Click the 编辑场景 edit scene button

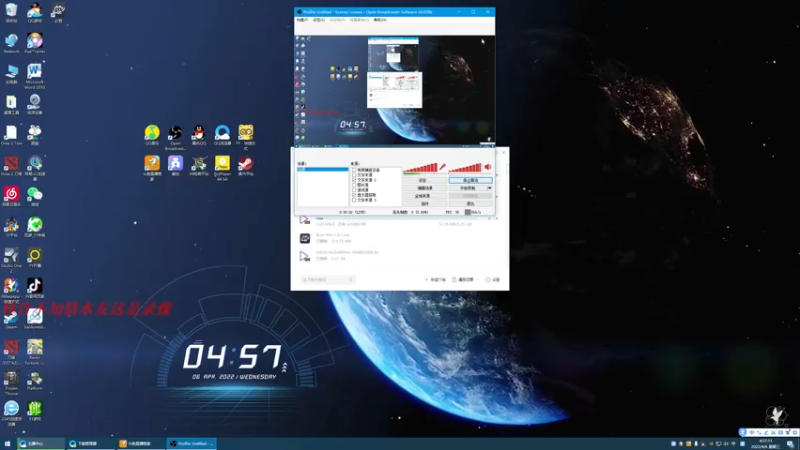point(423,188)
